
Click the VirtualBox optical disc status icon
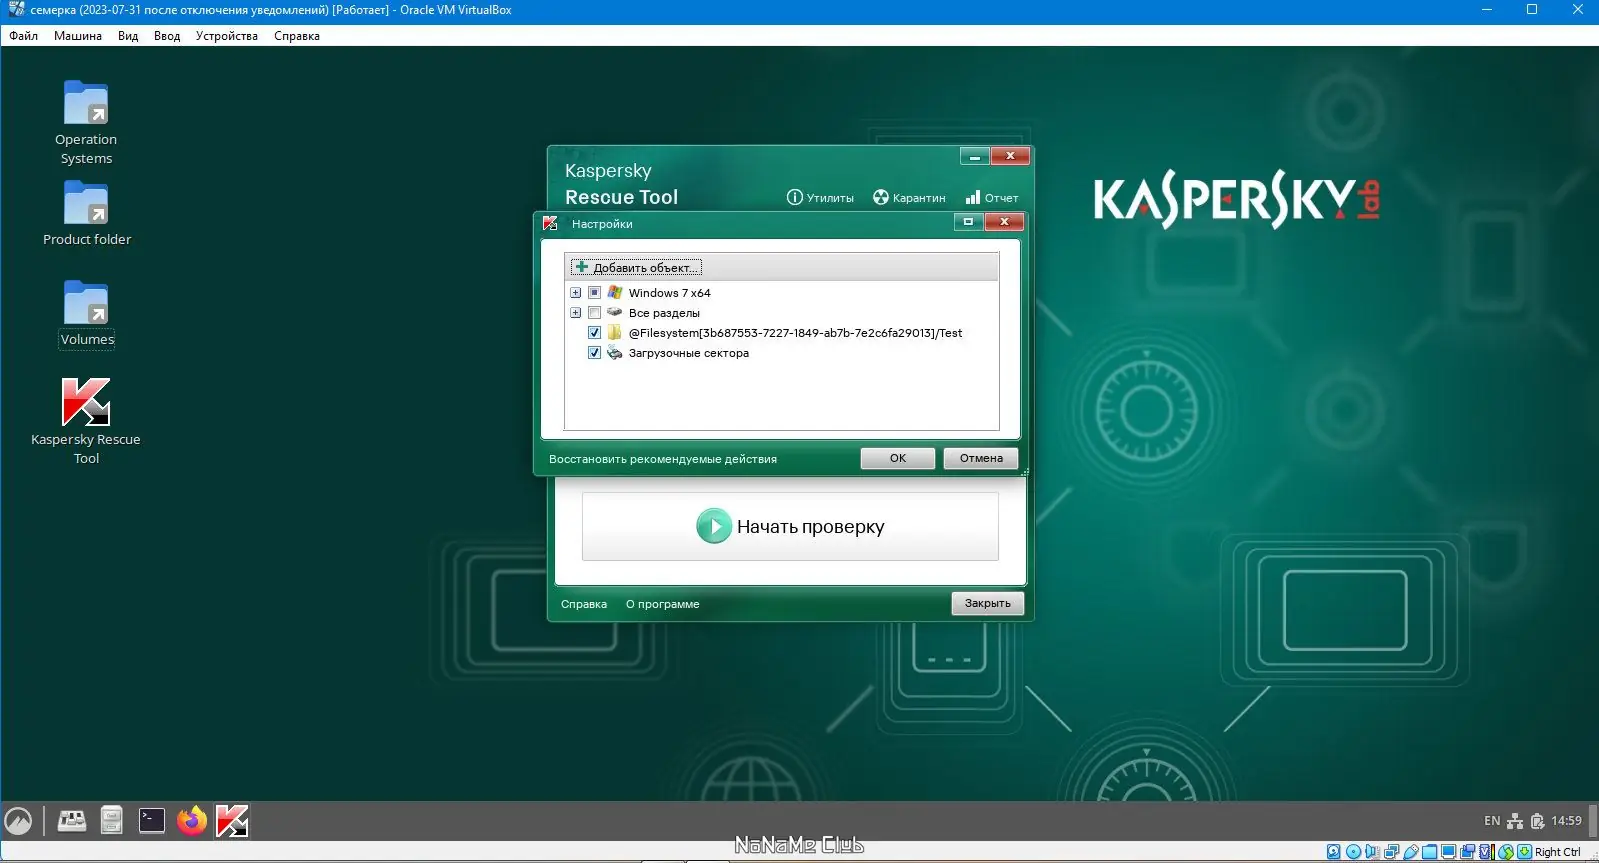click(1353, 852)
